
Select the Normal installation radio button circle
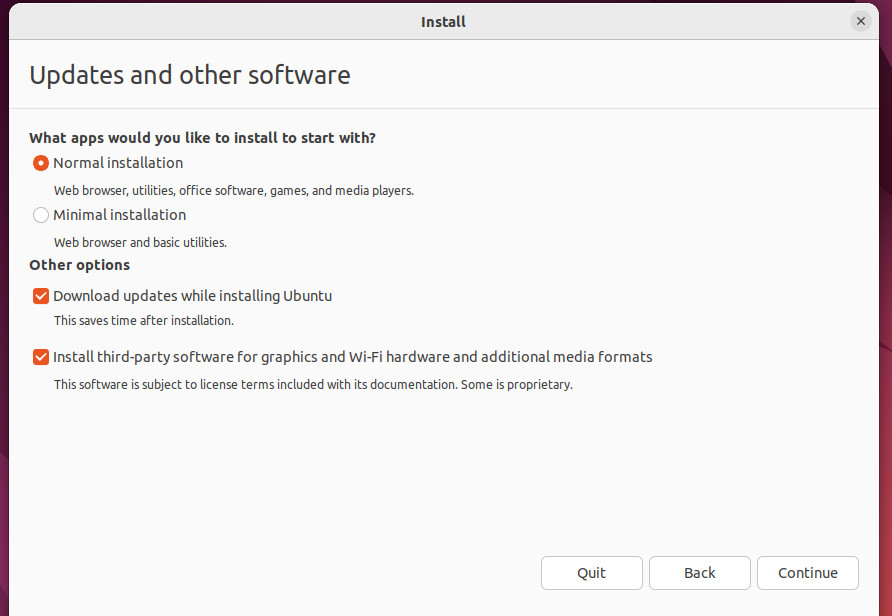coord(41,163)
